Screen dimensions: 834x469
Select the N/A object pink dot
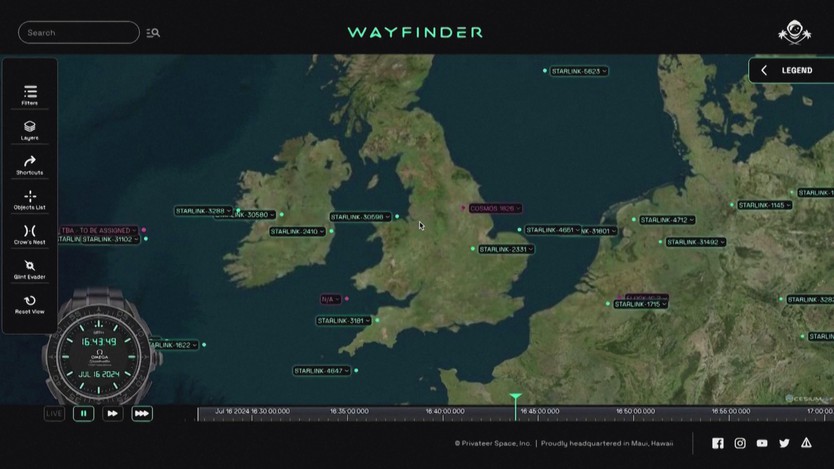point(347,299)
